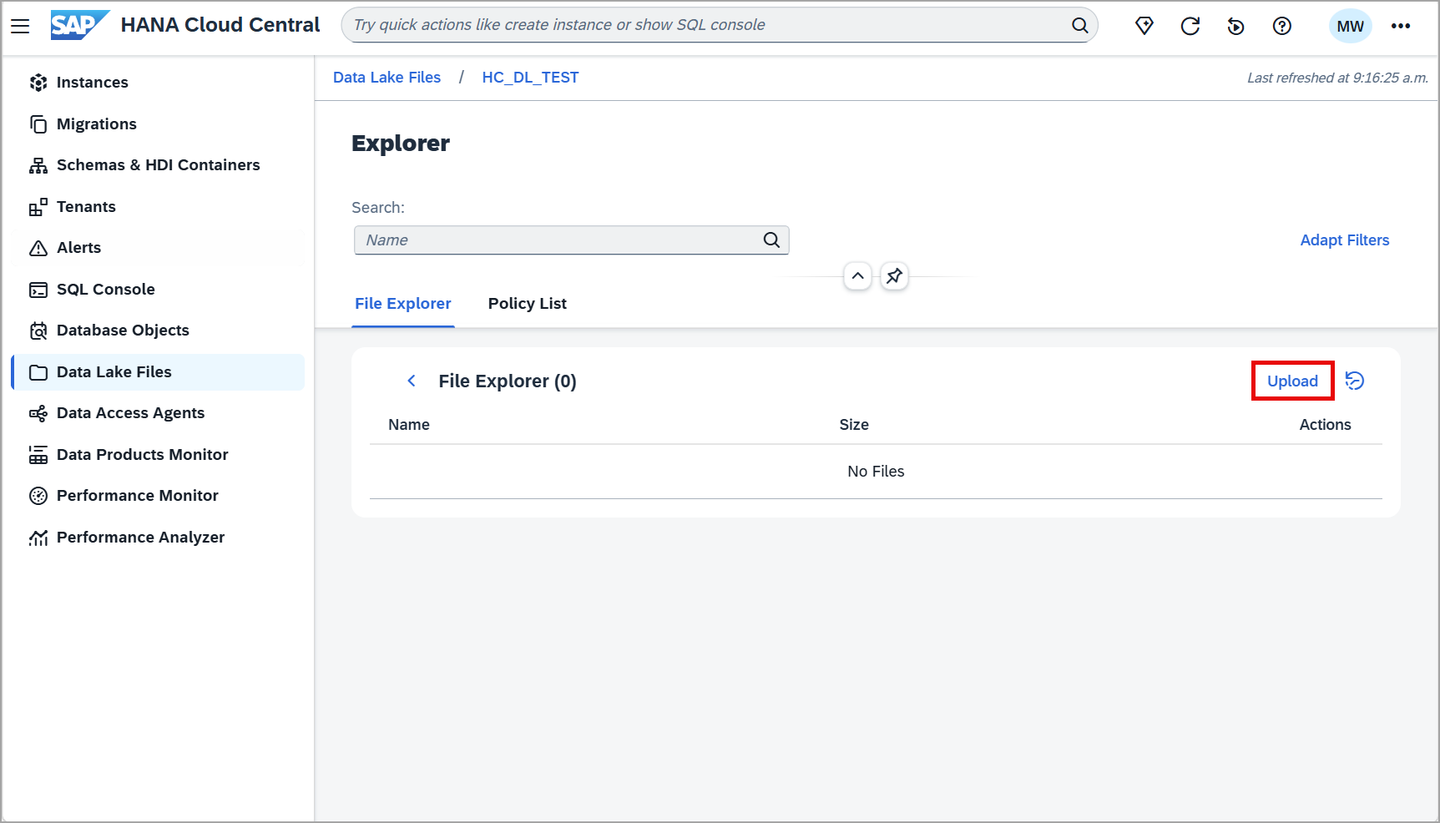
Task: Open the diamond icon in header
Action: coord(1145,26)
